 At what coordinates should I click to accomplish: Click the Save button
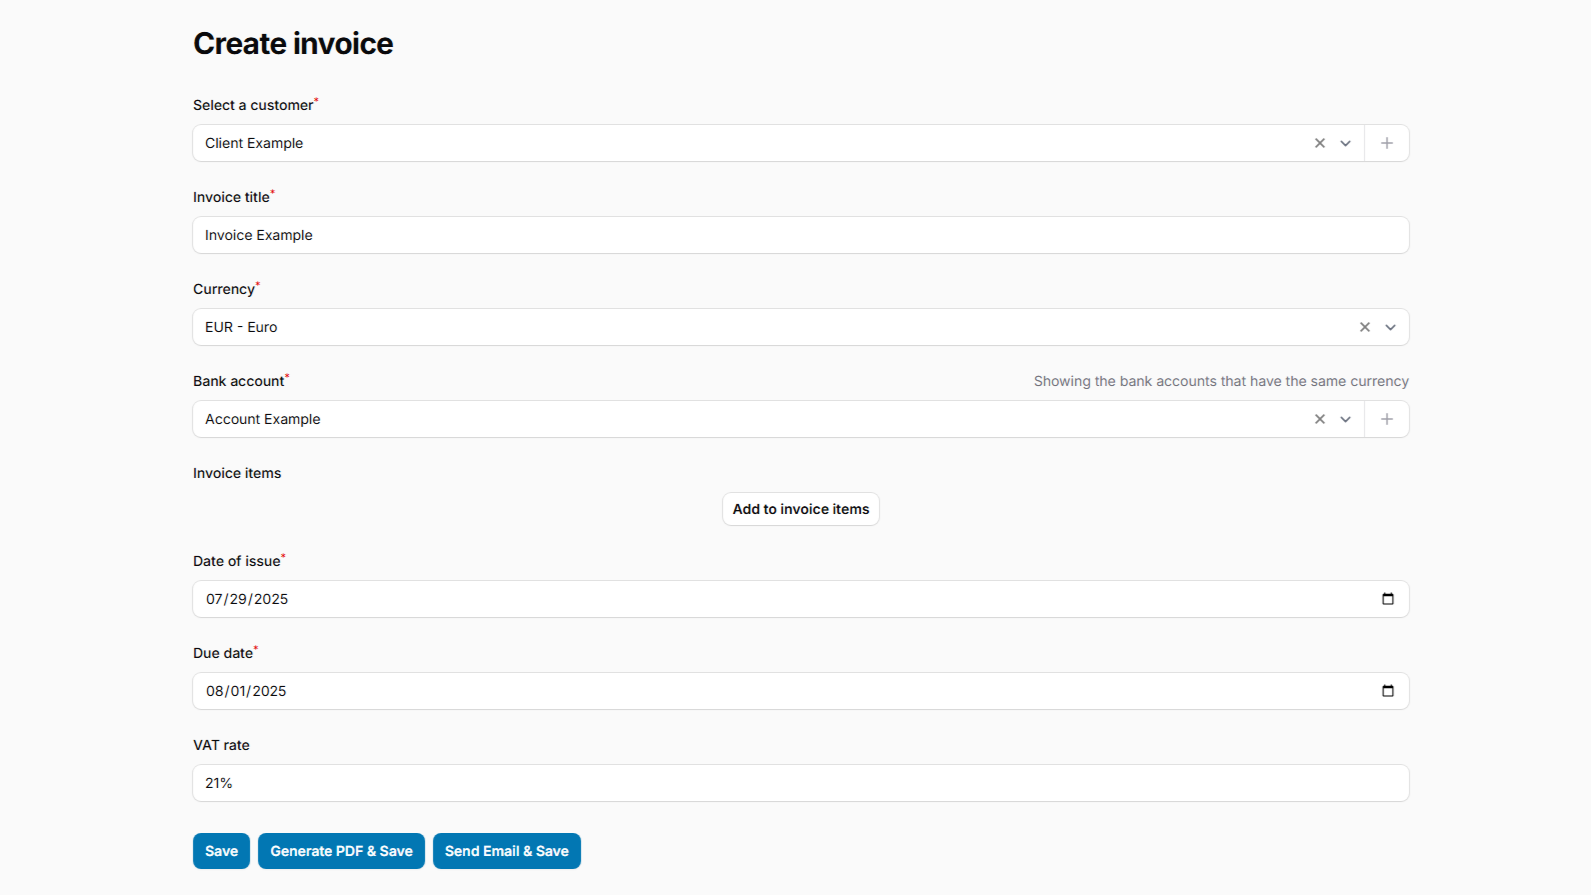coord(221,851)
